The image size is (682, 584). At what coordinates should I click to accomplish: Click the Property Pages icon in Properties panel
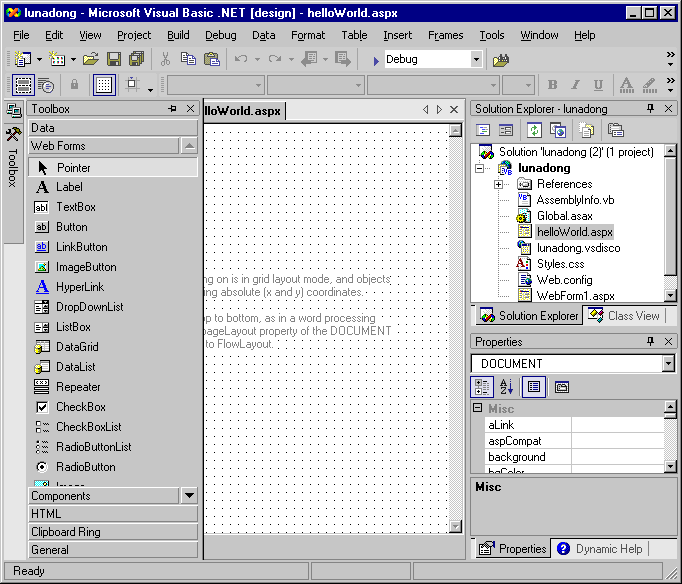562,387
